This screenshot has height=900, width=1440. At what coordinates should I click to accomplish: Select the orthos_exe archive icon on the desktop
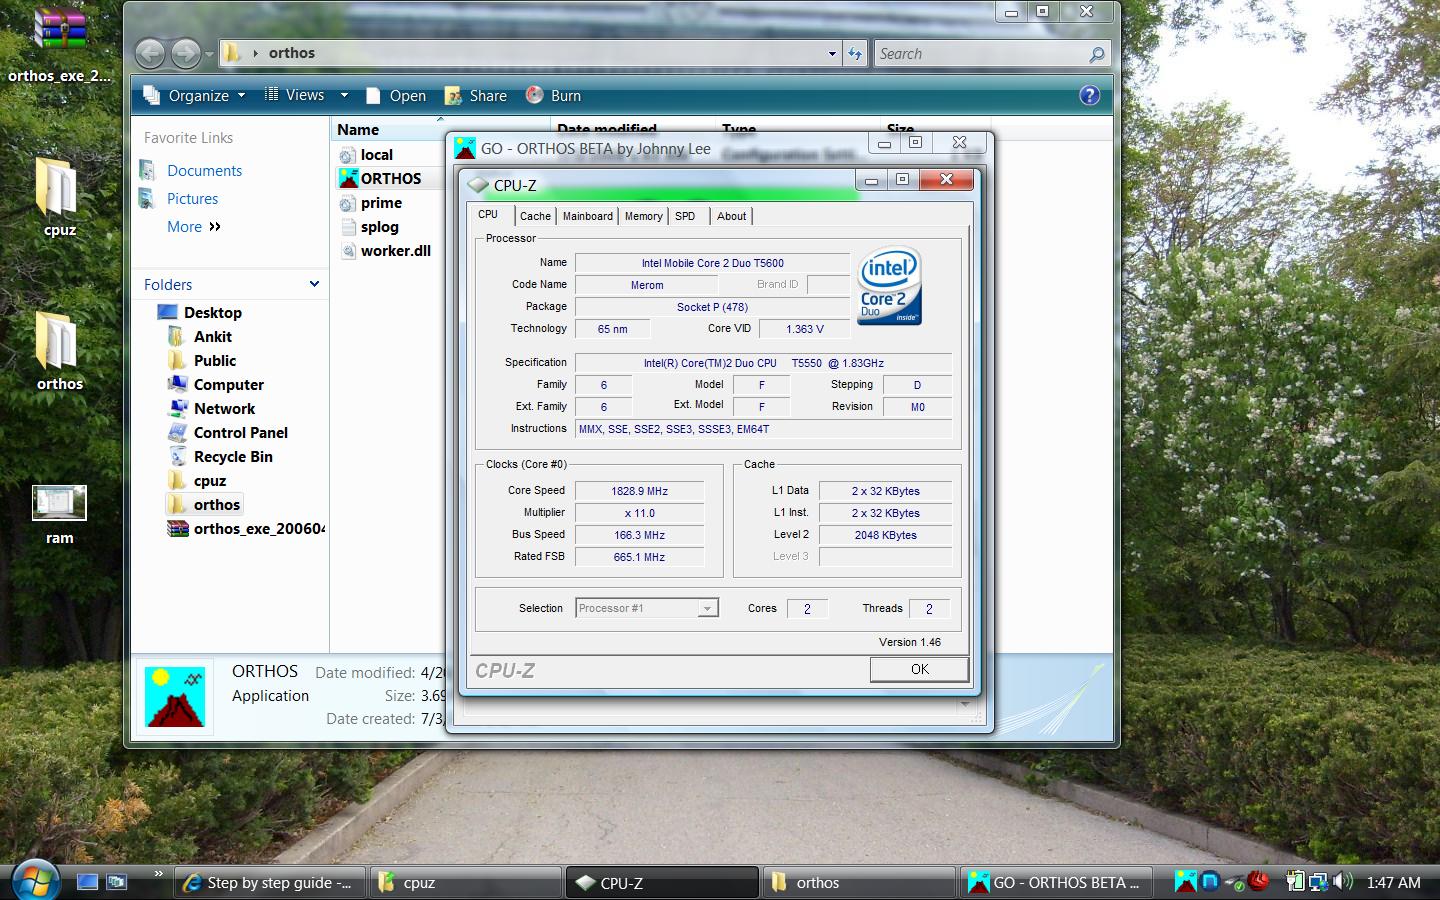pos(60,46)
